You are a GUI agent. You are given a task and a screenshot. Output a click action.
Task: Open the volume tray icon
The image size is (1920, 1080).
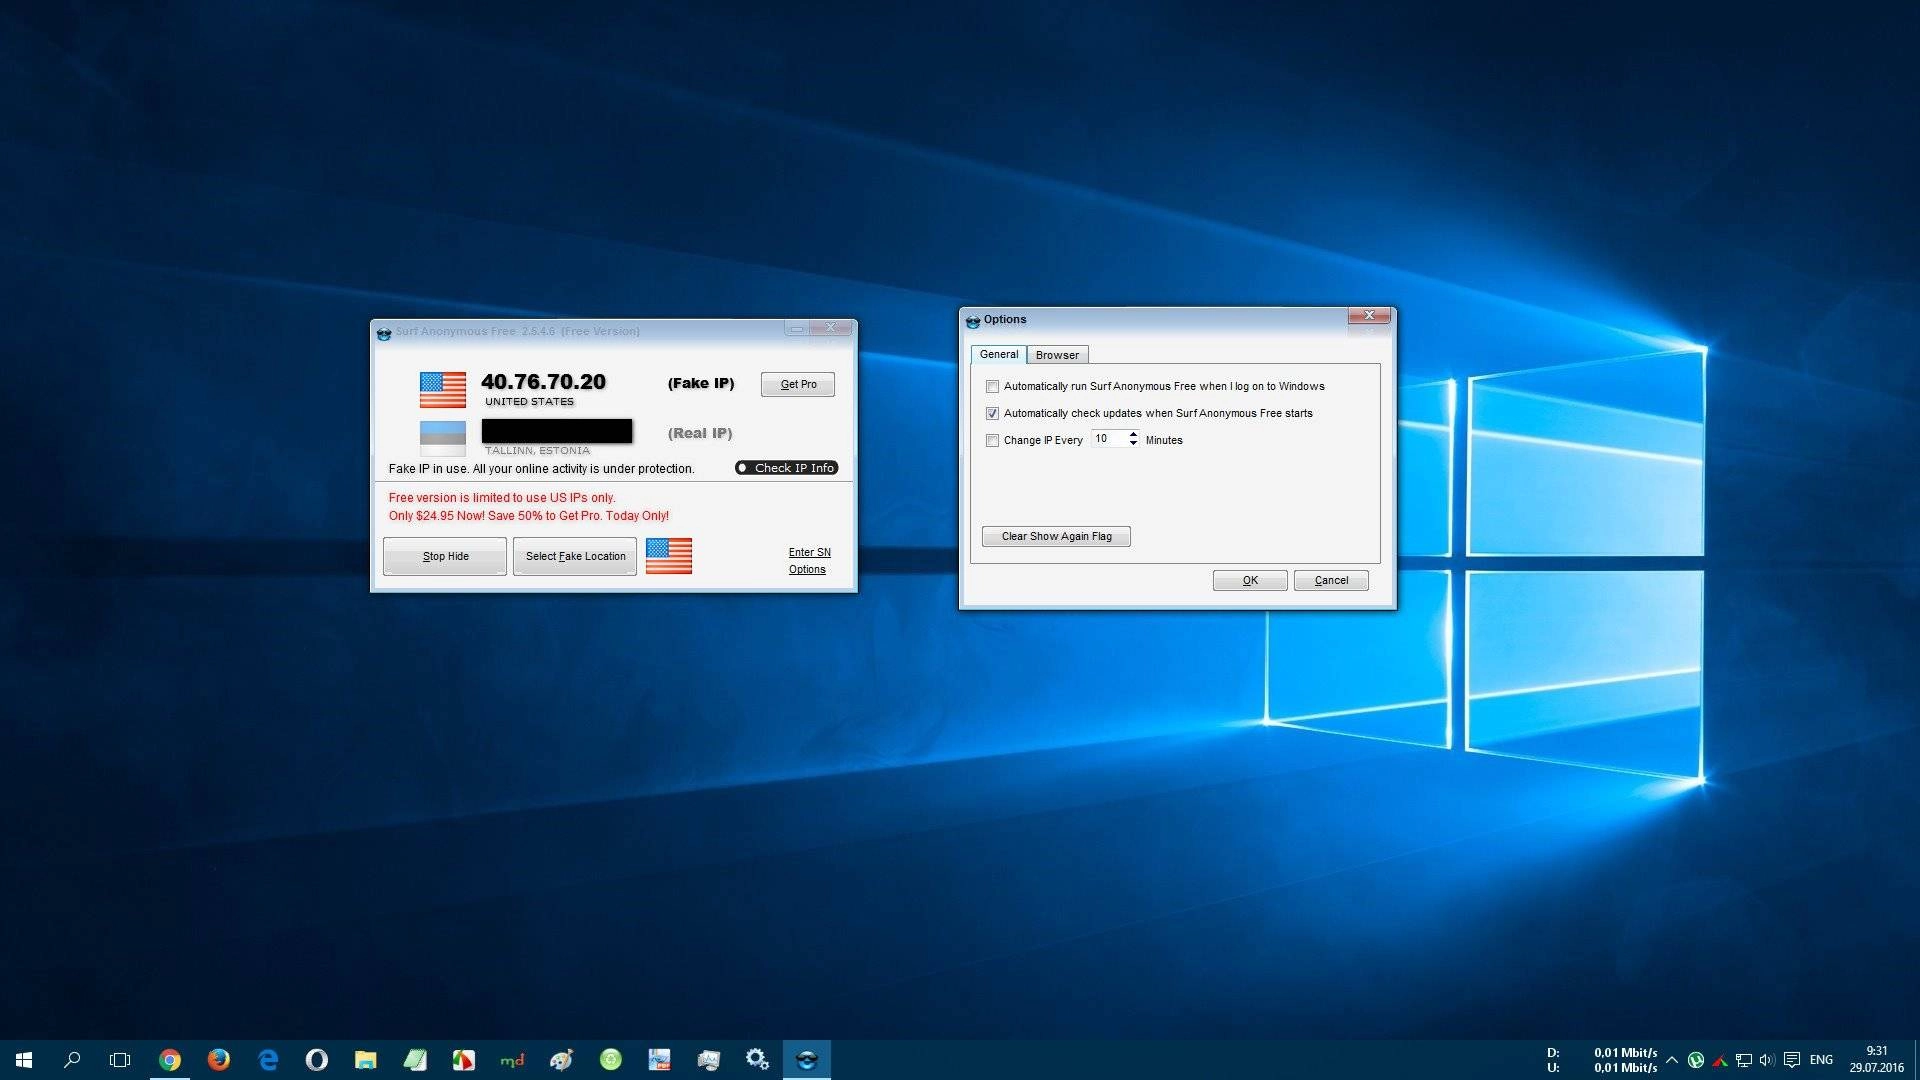1767,1060
